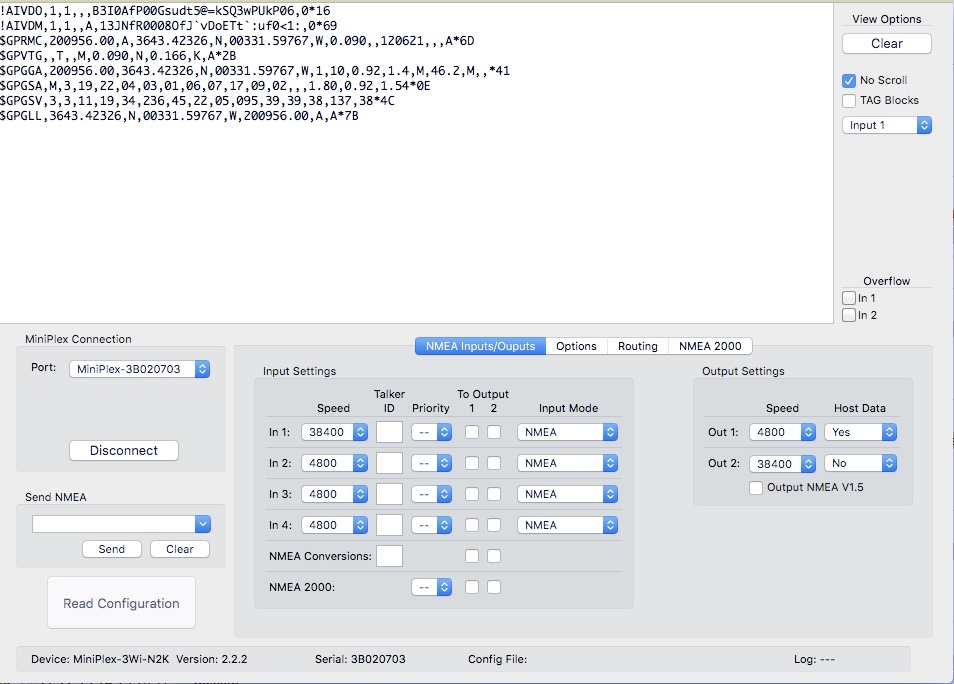The height and width of the screenshot is (684, 954).
Task: Click the In 3 Talker ID field
Action: (389, 494)
